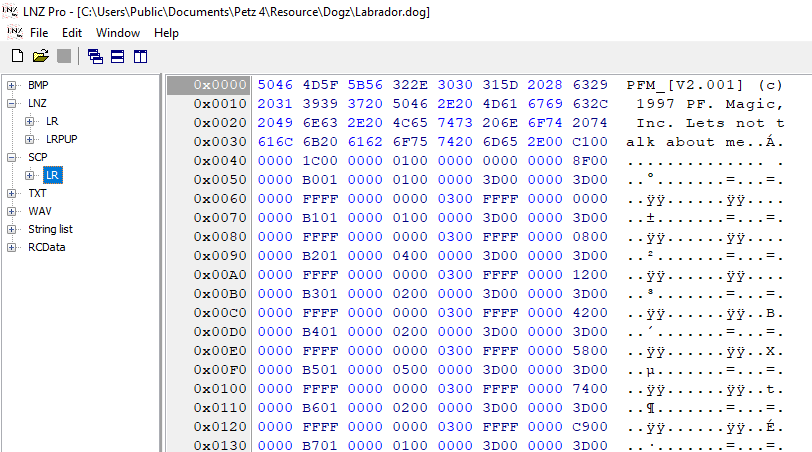The width and height of the screenshot is (812, 452).
Task: Click the New file toolbar icon
Action: [x=17, y=56]
